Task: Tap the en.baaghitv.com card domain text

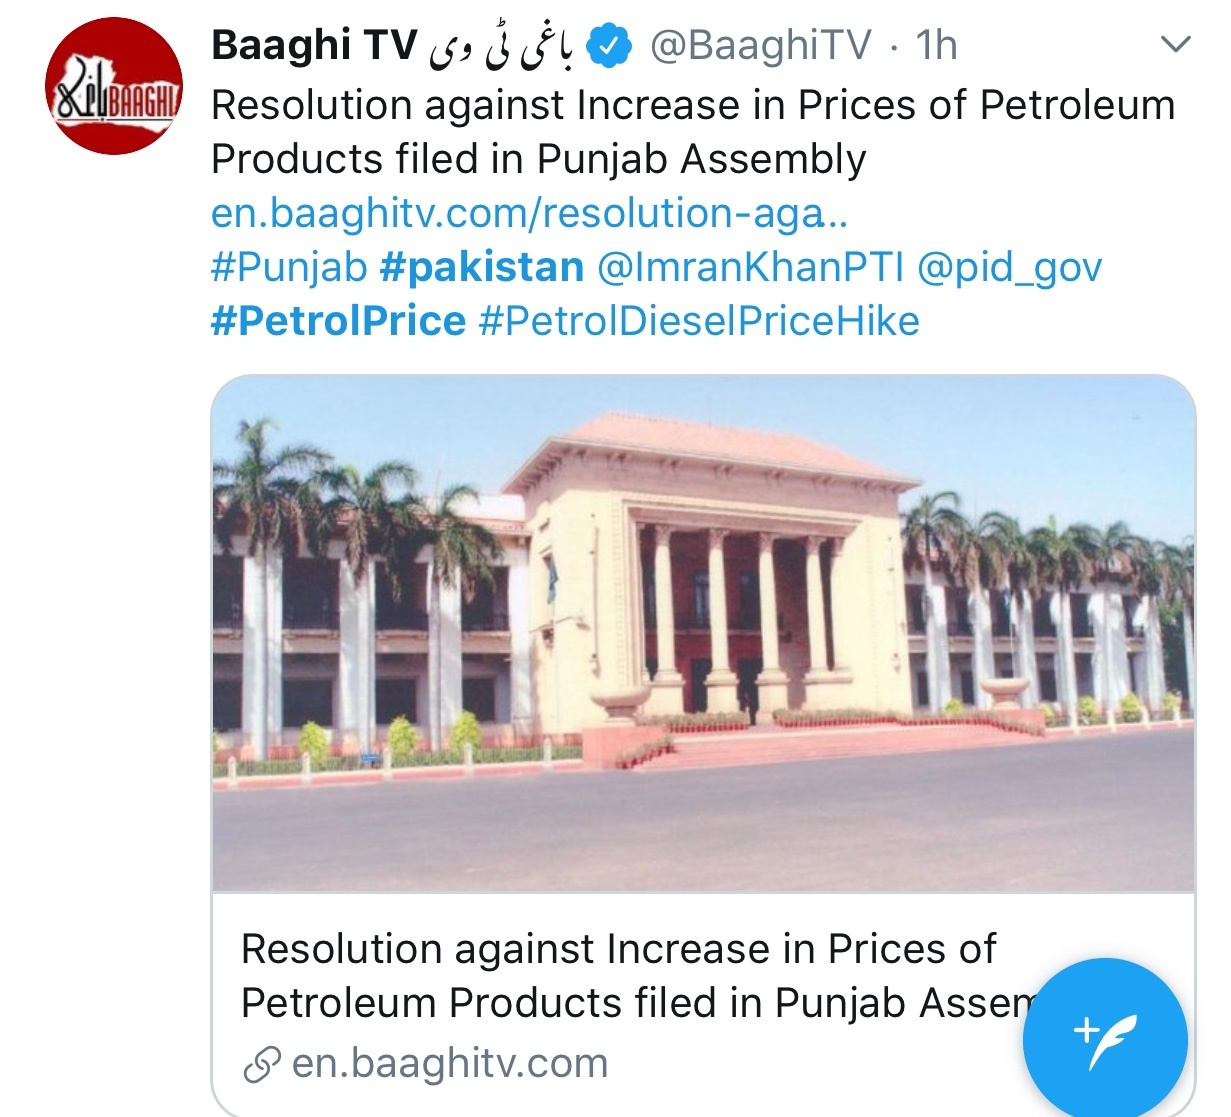Action: click(x=450, y=1064)
